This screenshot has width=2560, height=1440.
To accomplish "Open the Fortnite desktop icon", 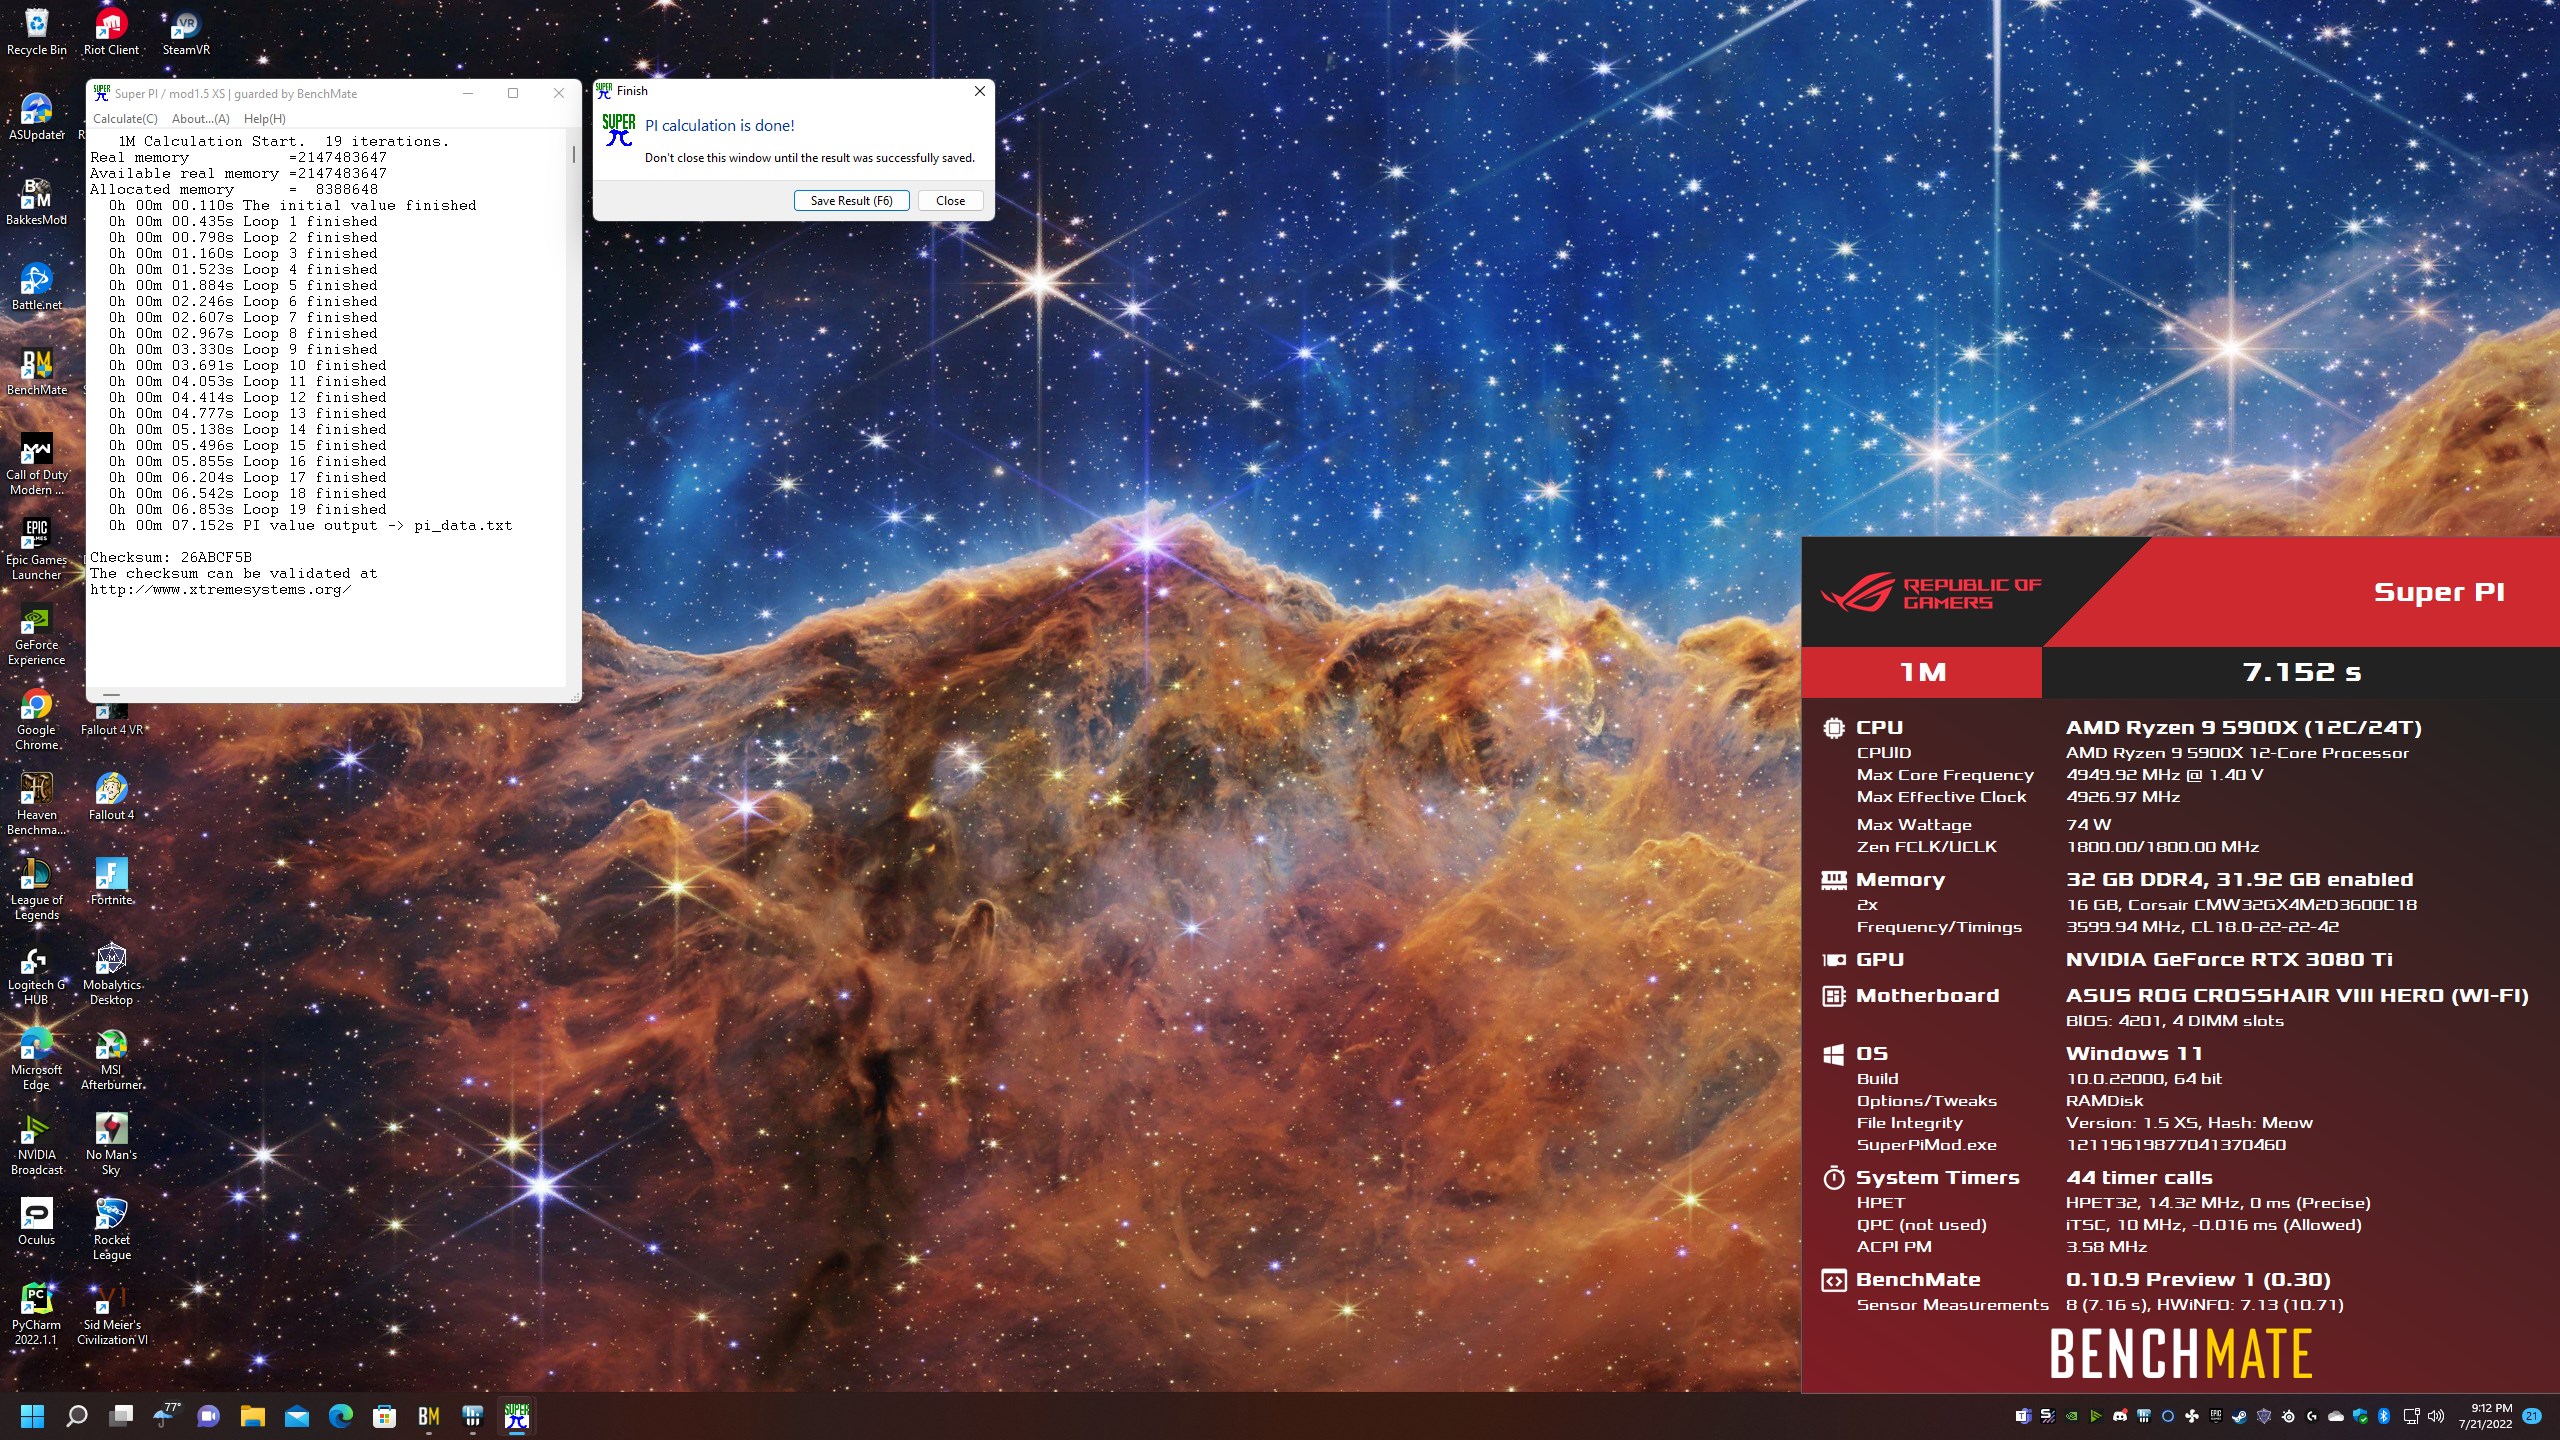I will [111, 882].
